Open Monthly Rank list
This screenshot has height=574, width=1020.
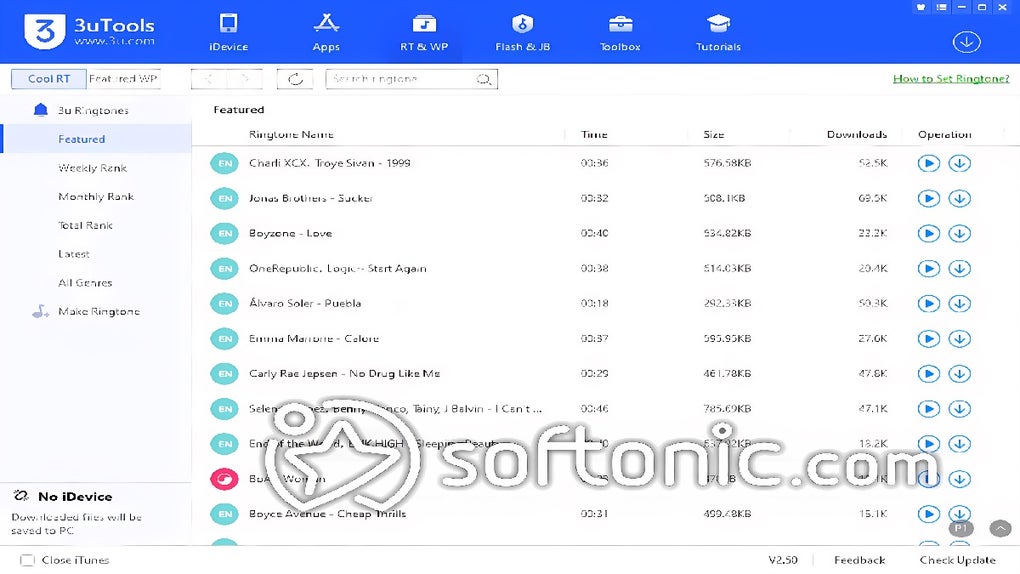click(96, 197)
